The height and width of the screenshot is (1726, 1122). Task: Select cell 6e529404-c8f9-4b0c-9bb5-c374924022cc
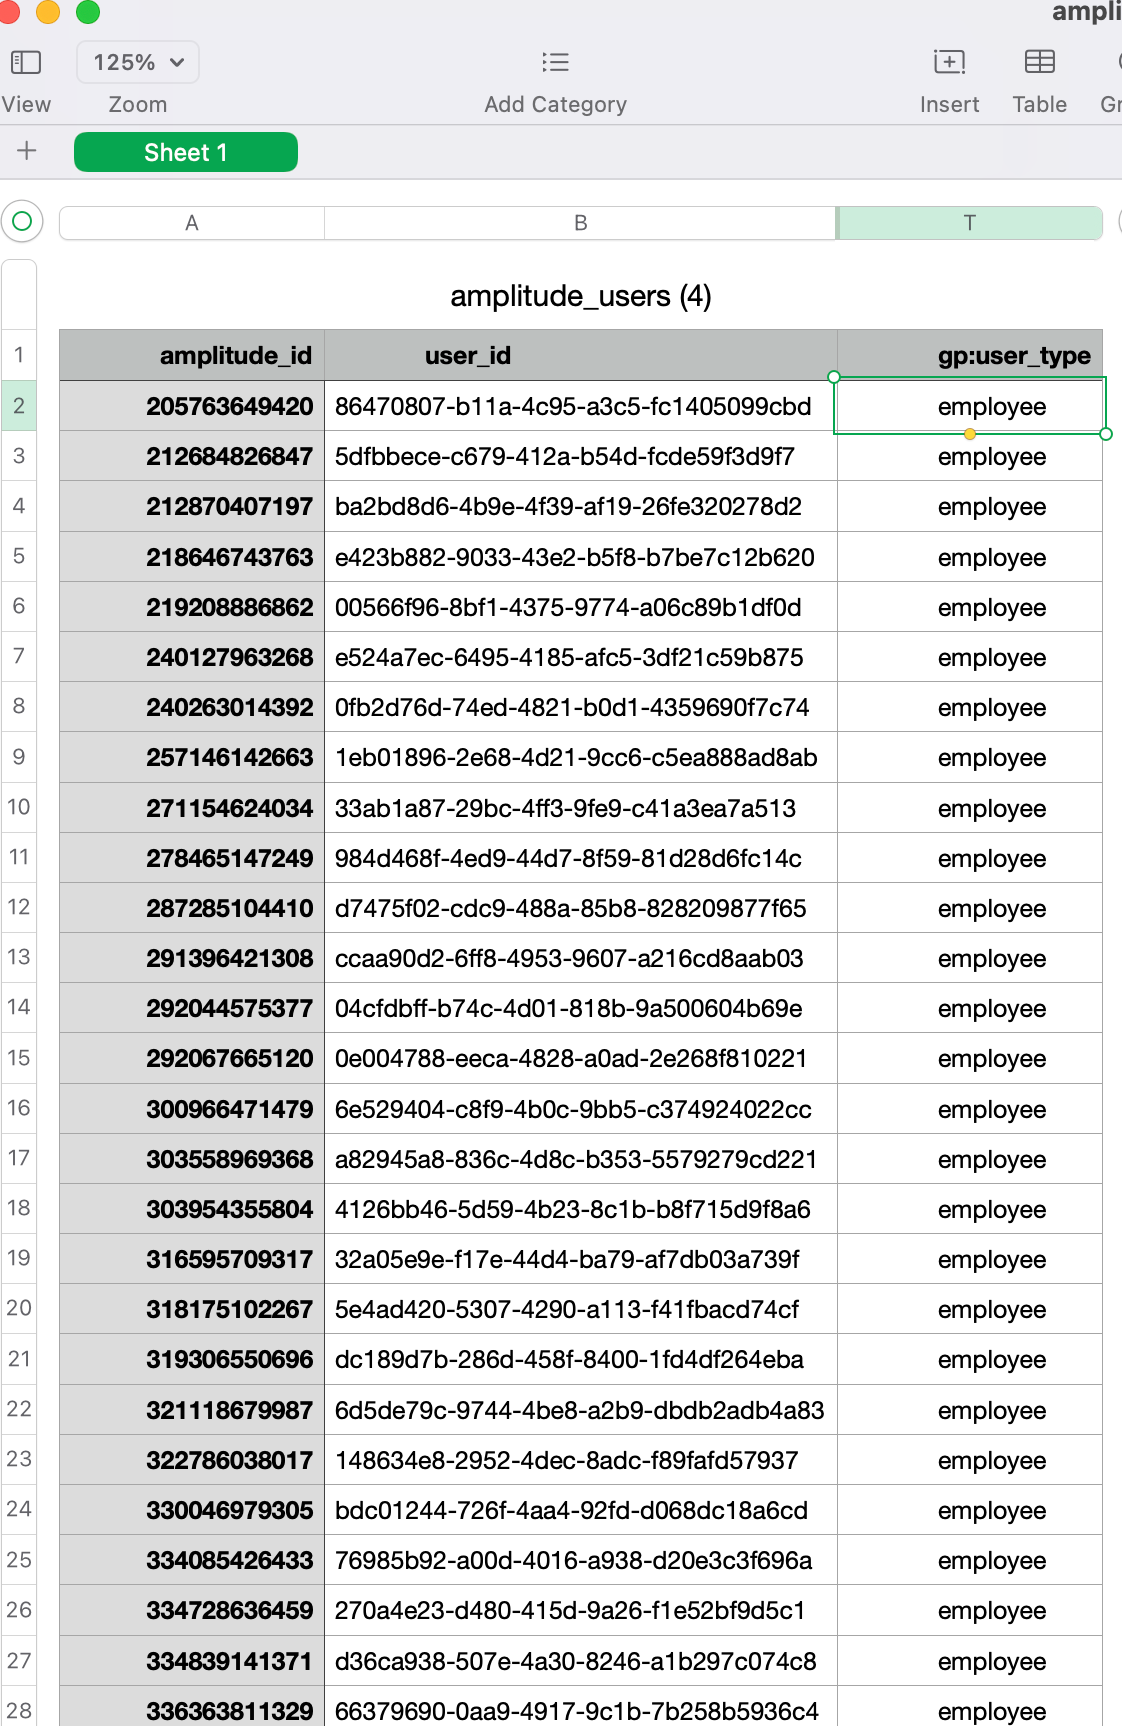click(x=580, y=1109)
